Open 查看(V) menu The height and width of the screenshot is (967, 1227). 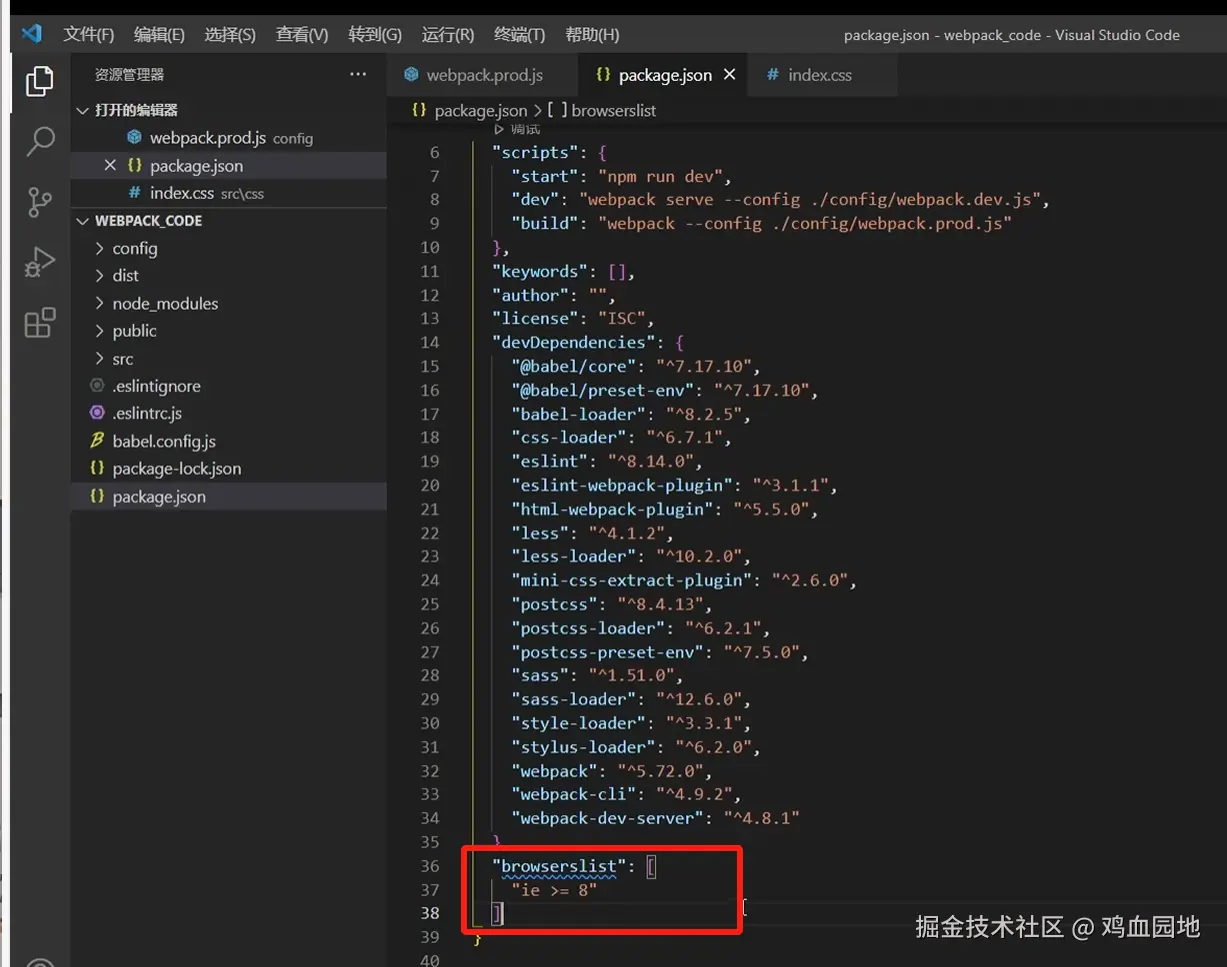(302, 34)
